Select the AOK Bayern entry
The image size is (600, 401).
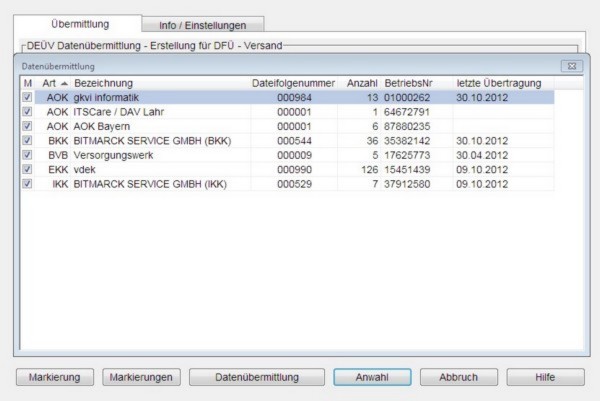[x=287, y=126]
